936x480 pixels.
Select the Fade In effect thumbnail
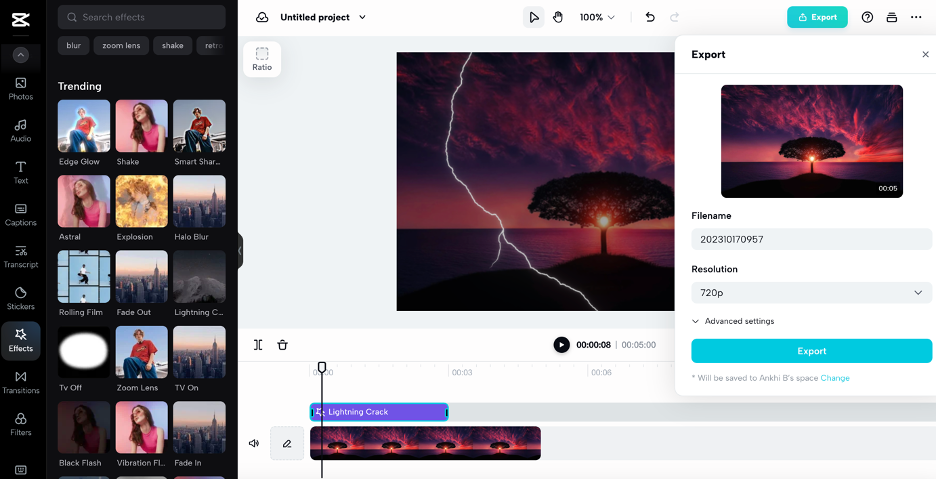tap(199, 427)
